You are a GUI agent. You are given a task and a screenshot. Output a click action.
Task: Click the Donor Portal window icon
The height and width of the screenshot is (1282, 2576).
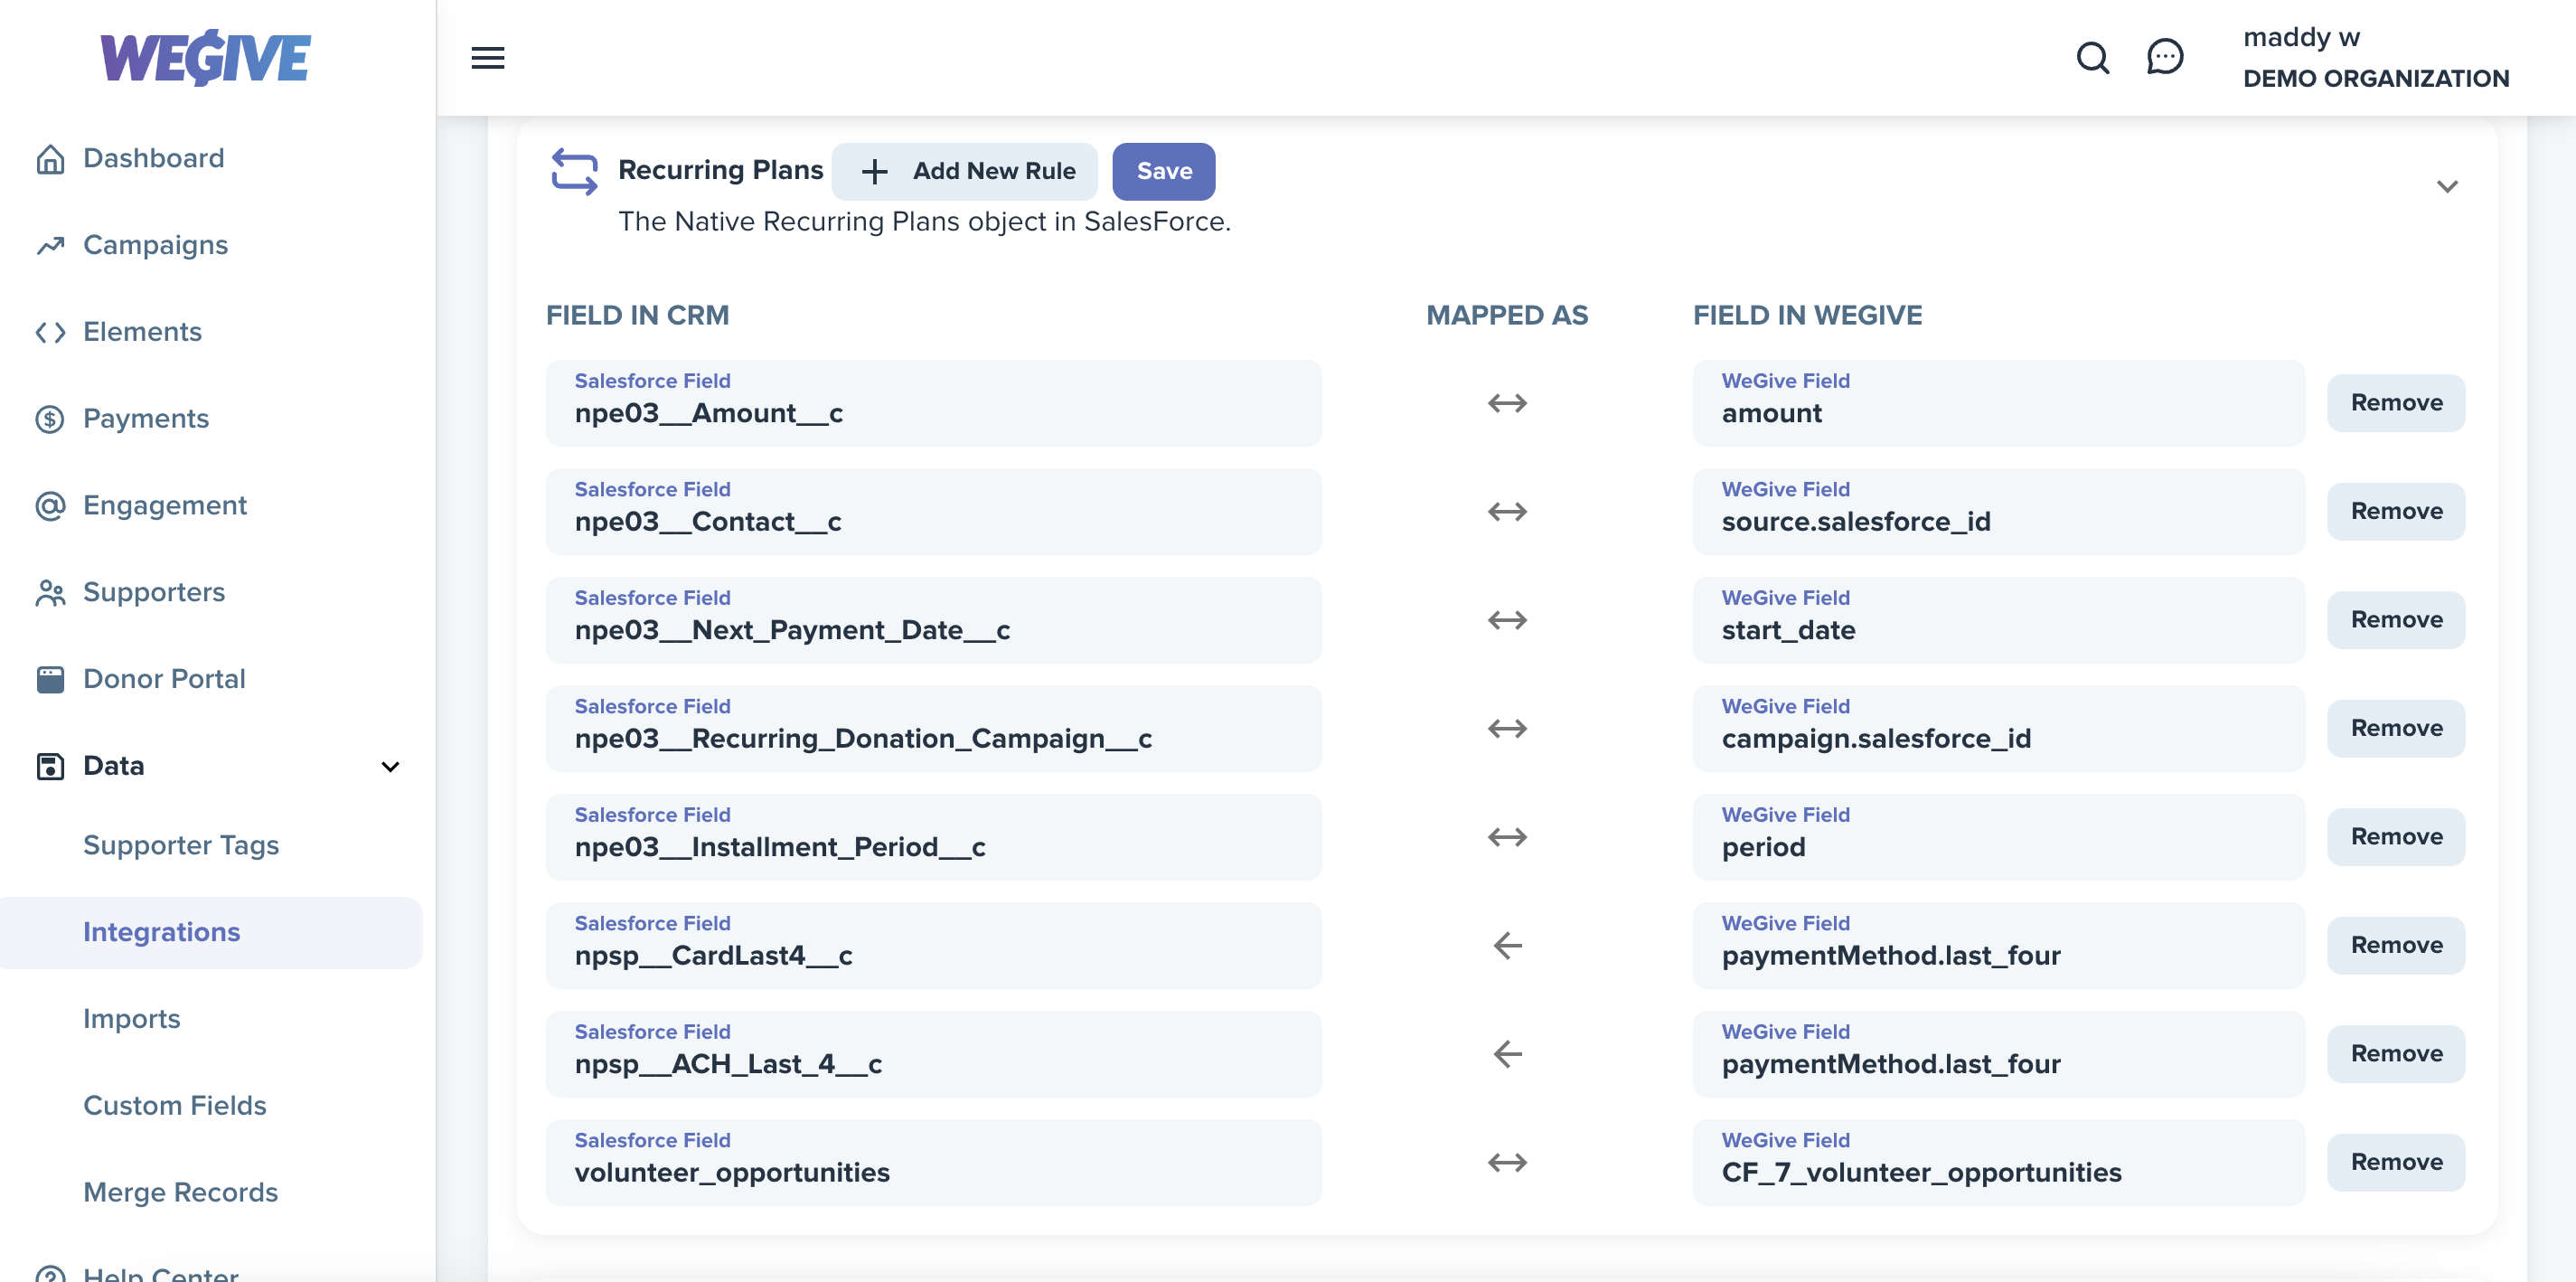tap(50, 680)
